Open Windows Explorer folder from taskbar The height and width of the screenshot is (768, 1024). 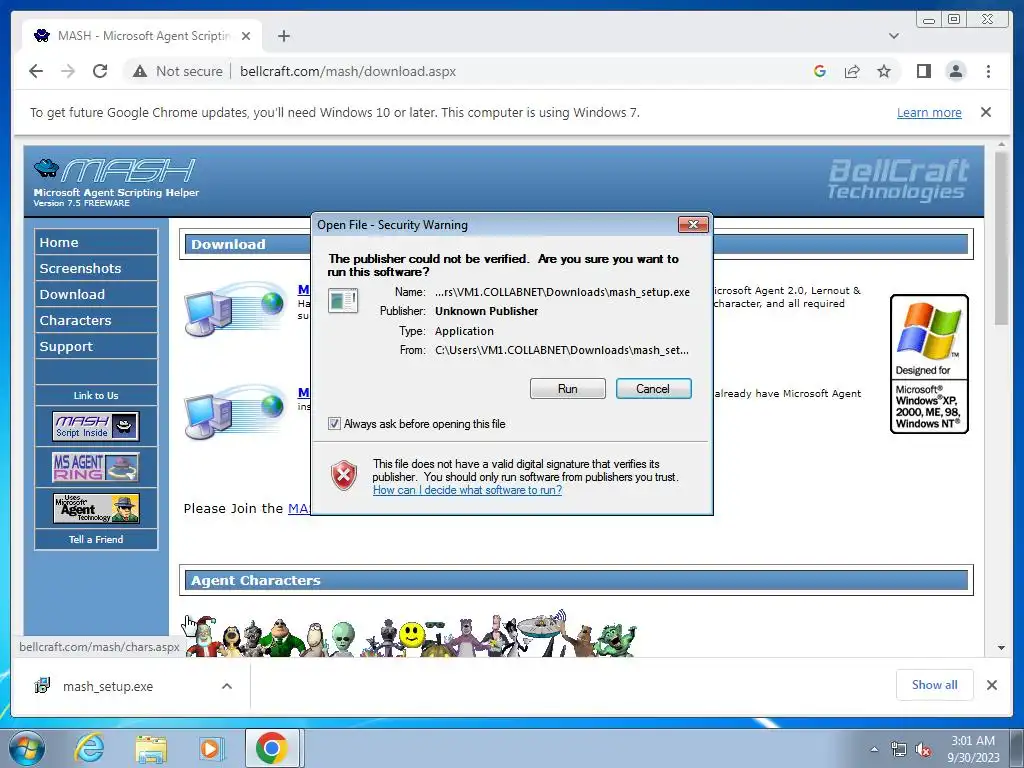tap(151, 749)
